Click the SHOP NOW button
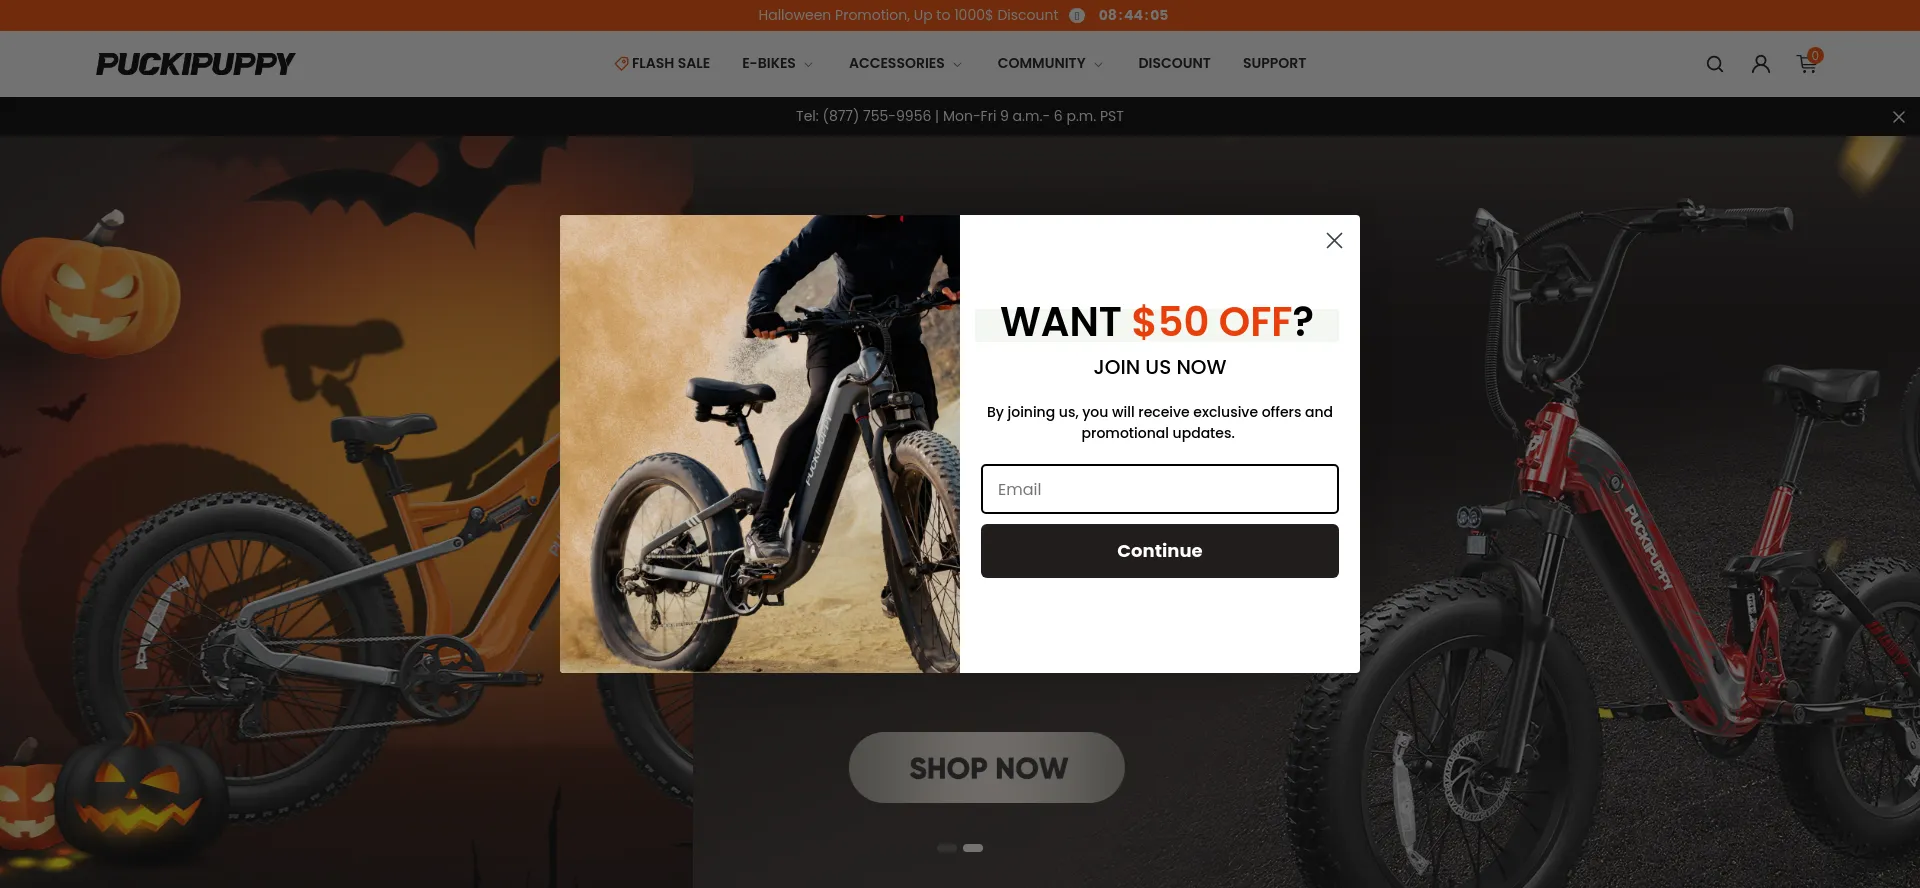 coord(987,767)
